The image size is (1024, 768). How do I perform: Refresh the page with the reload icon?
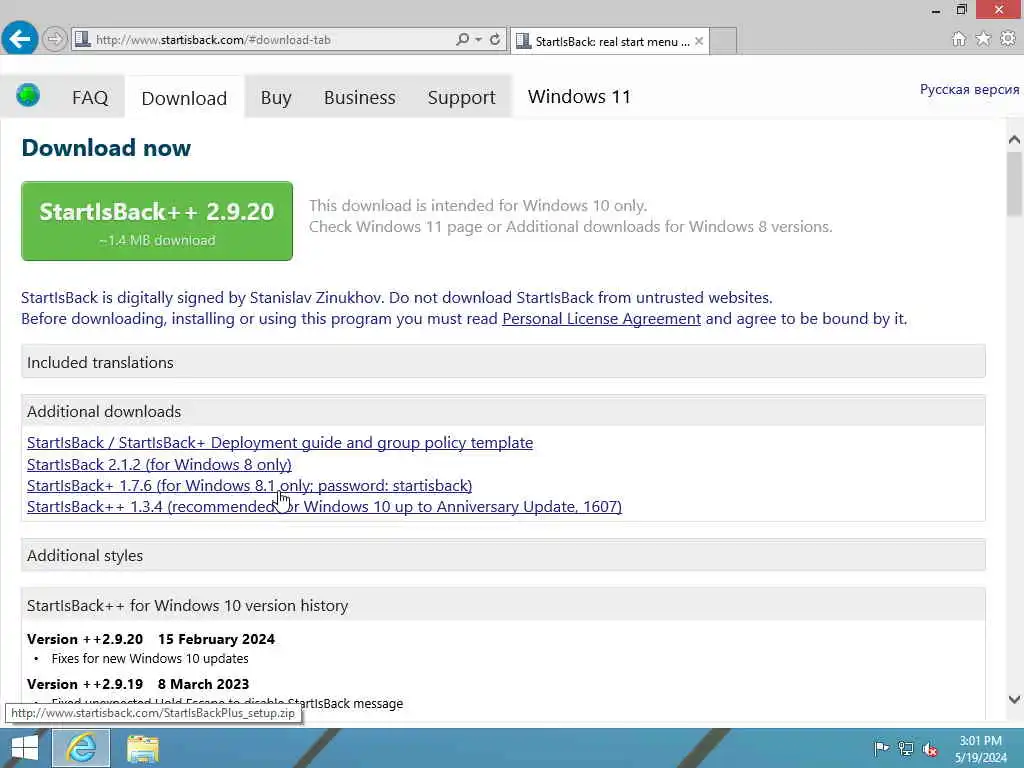point(495,40)
